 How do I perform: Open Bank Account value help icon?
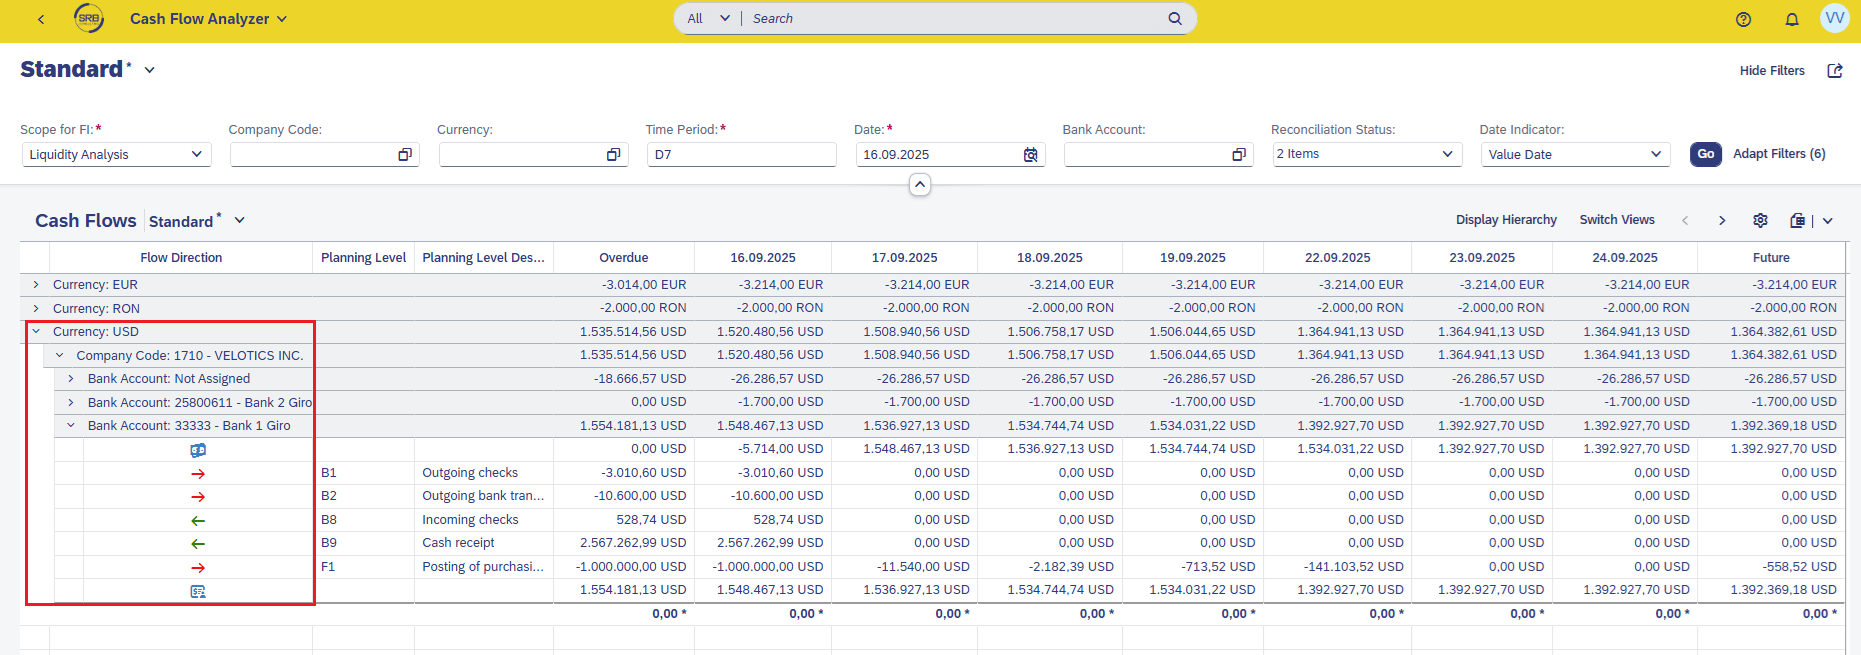[x=1238, y=155]
